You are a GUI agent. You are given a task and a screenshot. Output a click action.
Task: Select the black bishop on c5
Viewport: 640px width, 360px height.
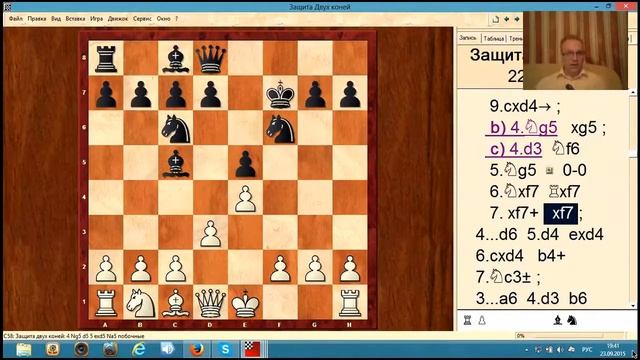176,164
